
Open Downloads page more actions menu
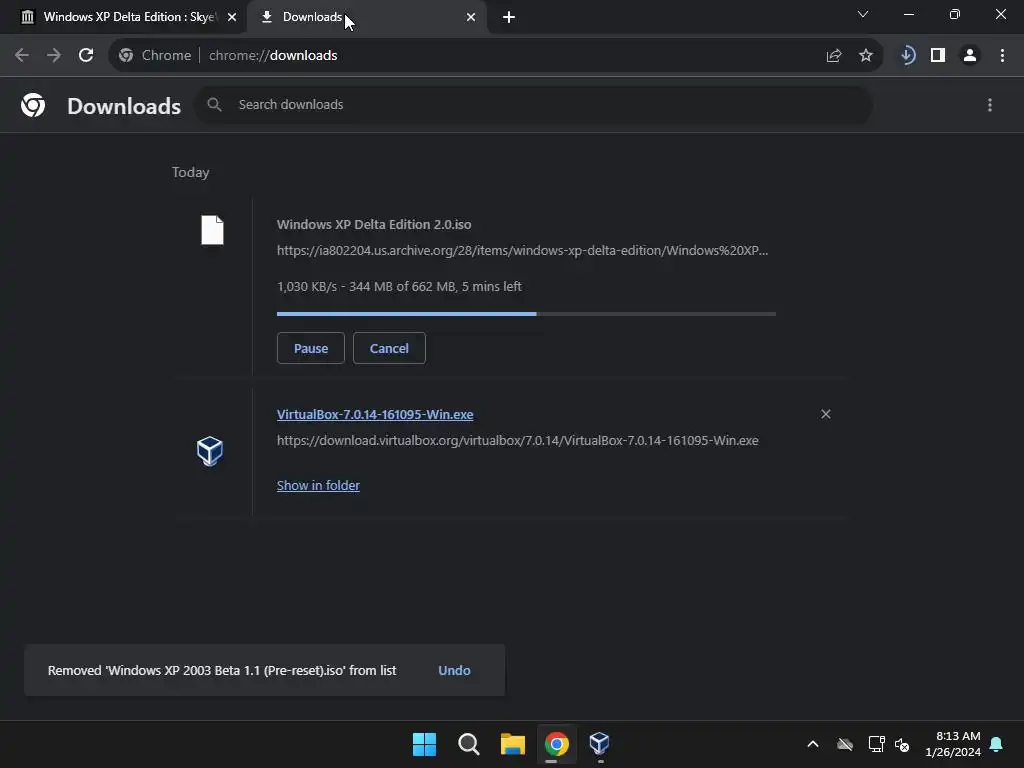[990, 105]
